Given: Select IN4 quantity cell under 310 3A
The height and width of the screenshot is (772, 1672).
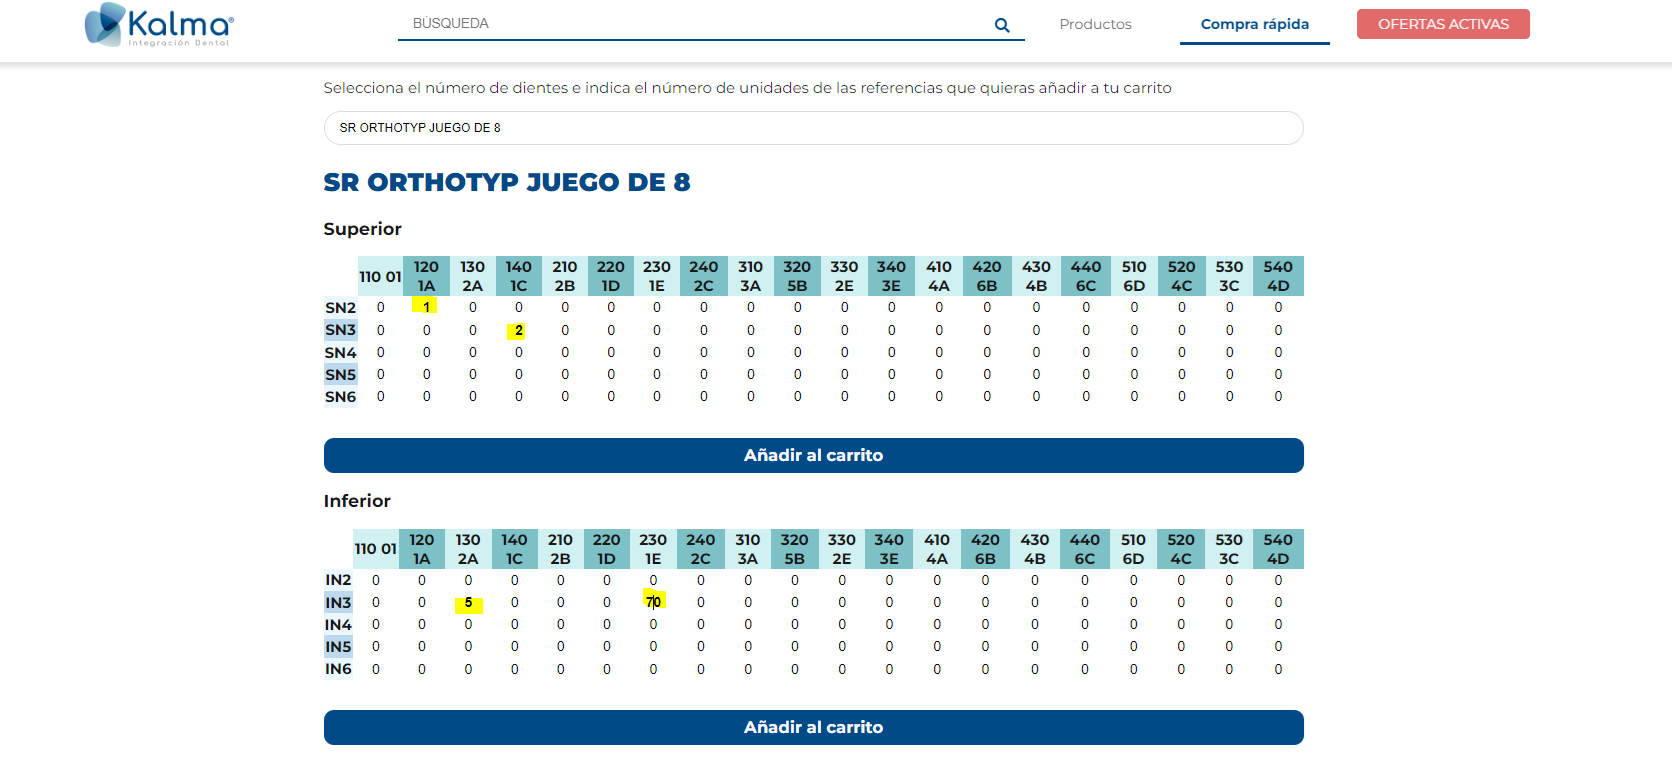Looking at the screenshot, I should click(748, 624).
